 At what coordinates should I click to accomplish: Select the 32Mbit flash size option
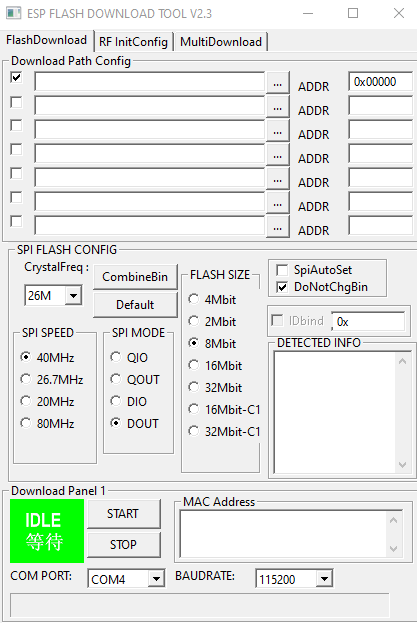click(x=193, y=387)
